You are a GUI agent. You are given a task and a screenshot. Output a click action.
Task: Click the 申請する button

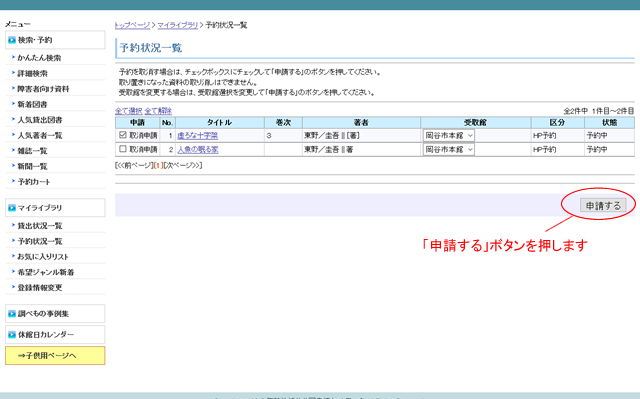(x=603, y=206)
